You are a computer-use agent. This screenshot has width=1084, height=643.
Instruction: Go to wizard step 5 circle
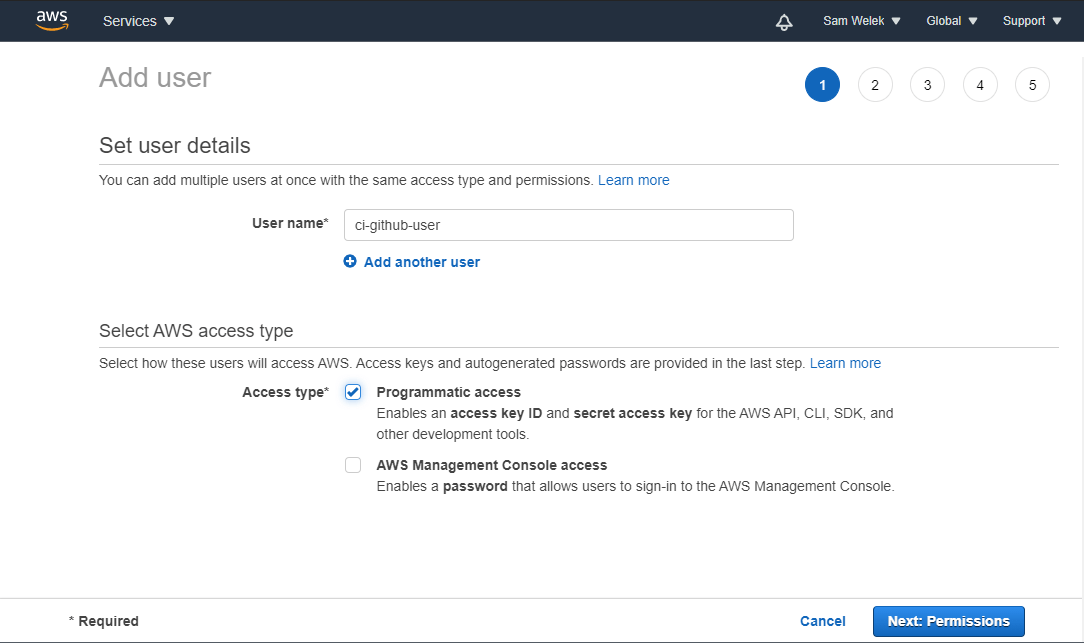1033,85
